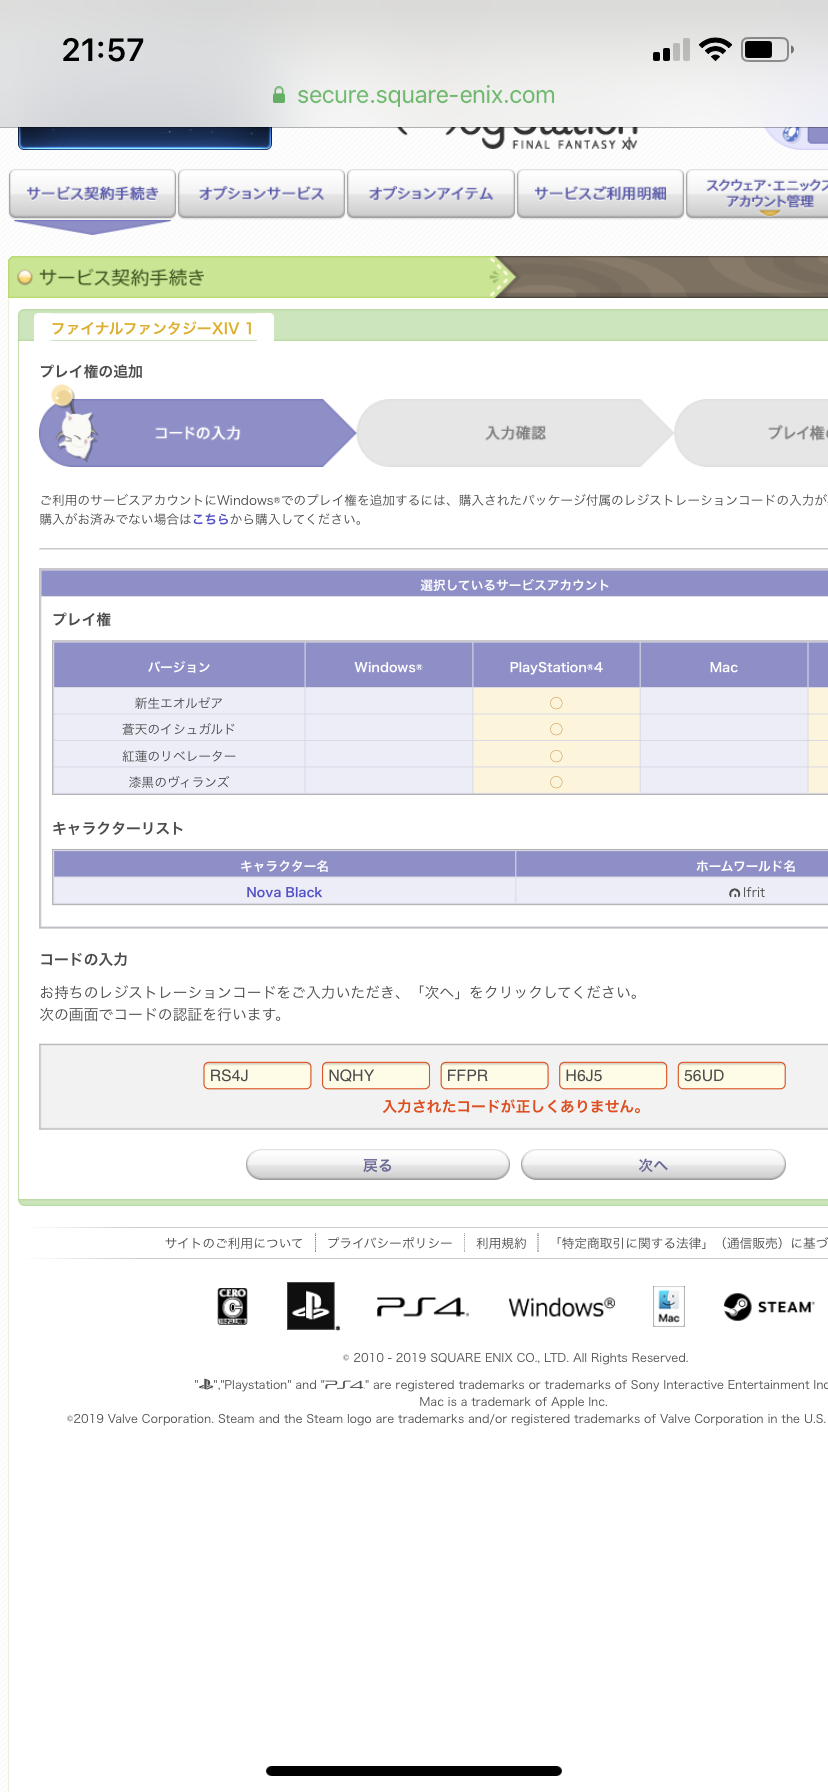The height and width of the screenshot is (1792, 828).
Task: Click the Mac Finder icon in the footer
Action: coord(669,1306)
